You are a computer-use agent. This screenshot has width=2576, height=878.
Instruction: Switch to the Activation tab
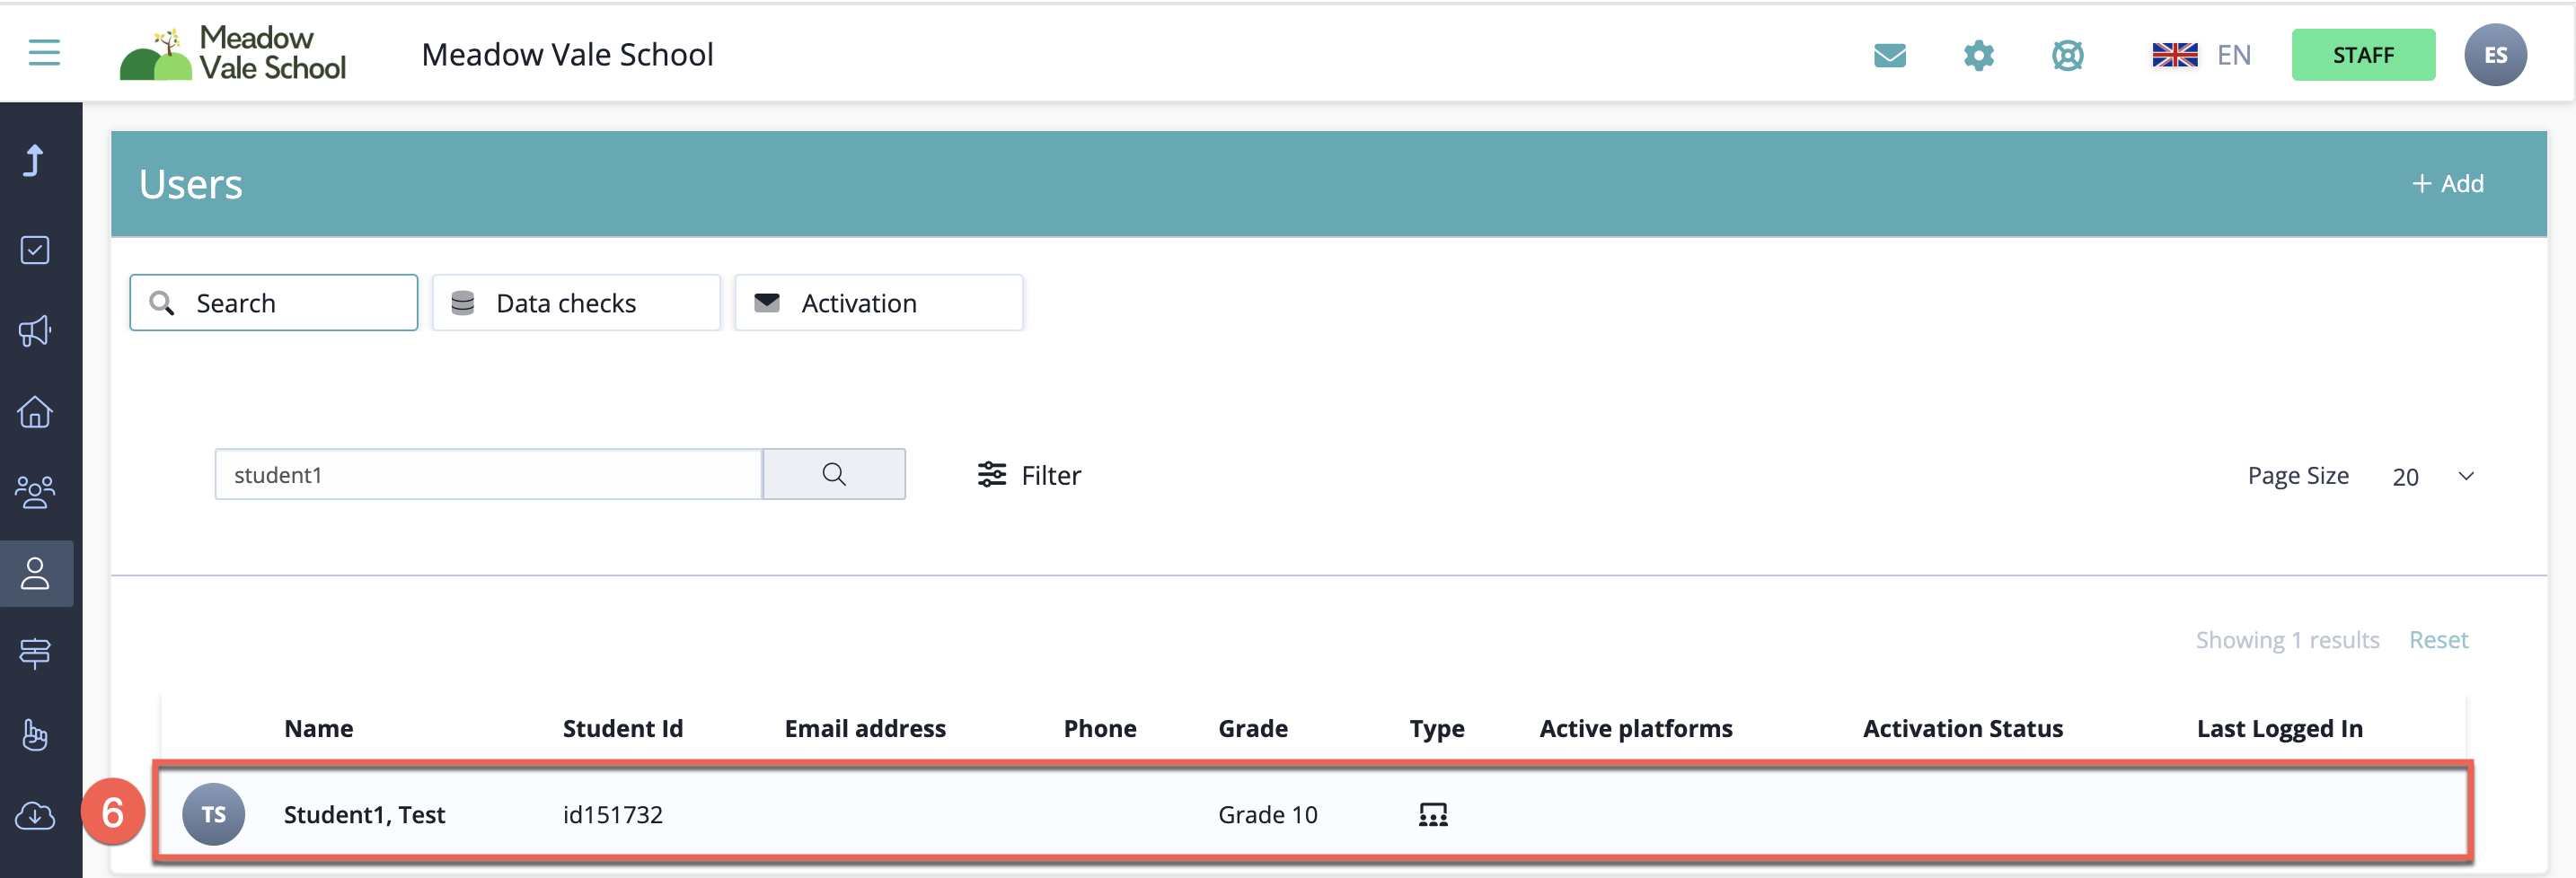click(x=878, y=303)
